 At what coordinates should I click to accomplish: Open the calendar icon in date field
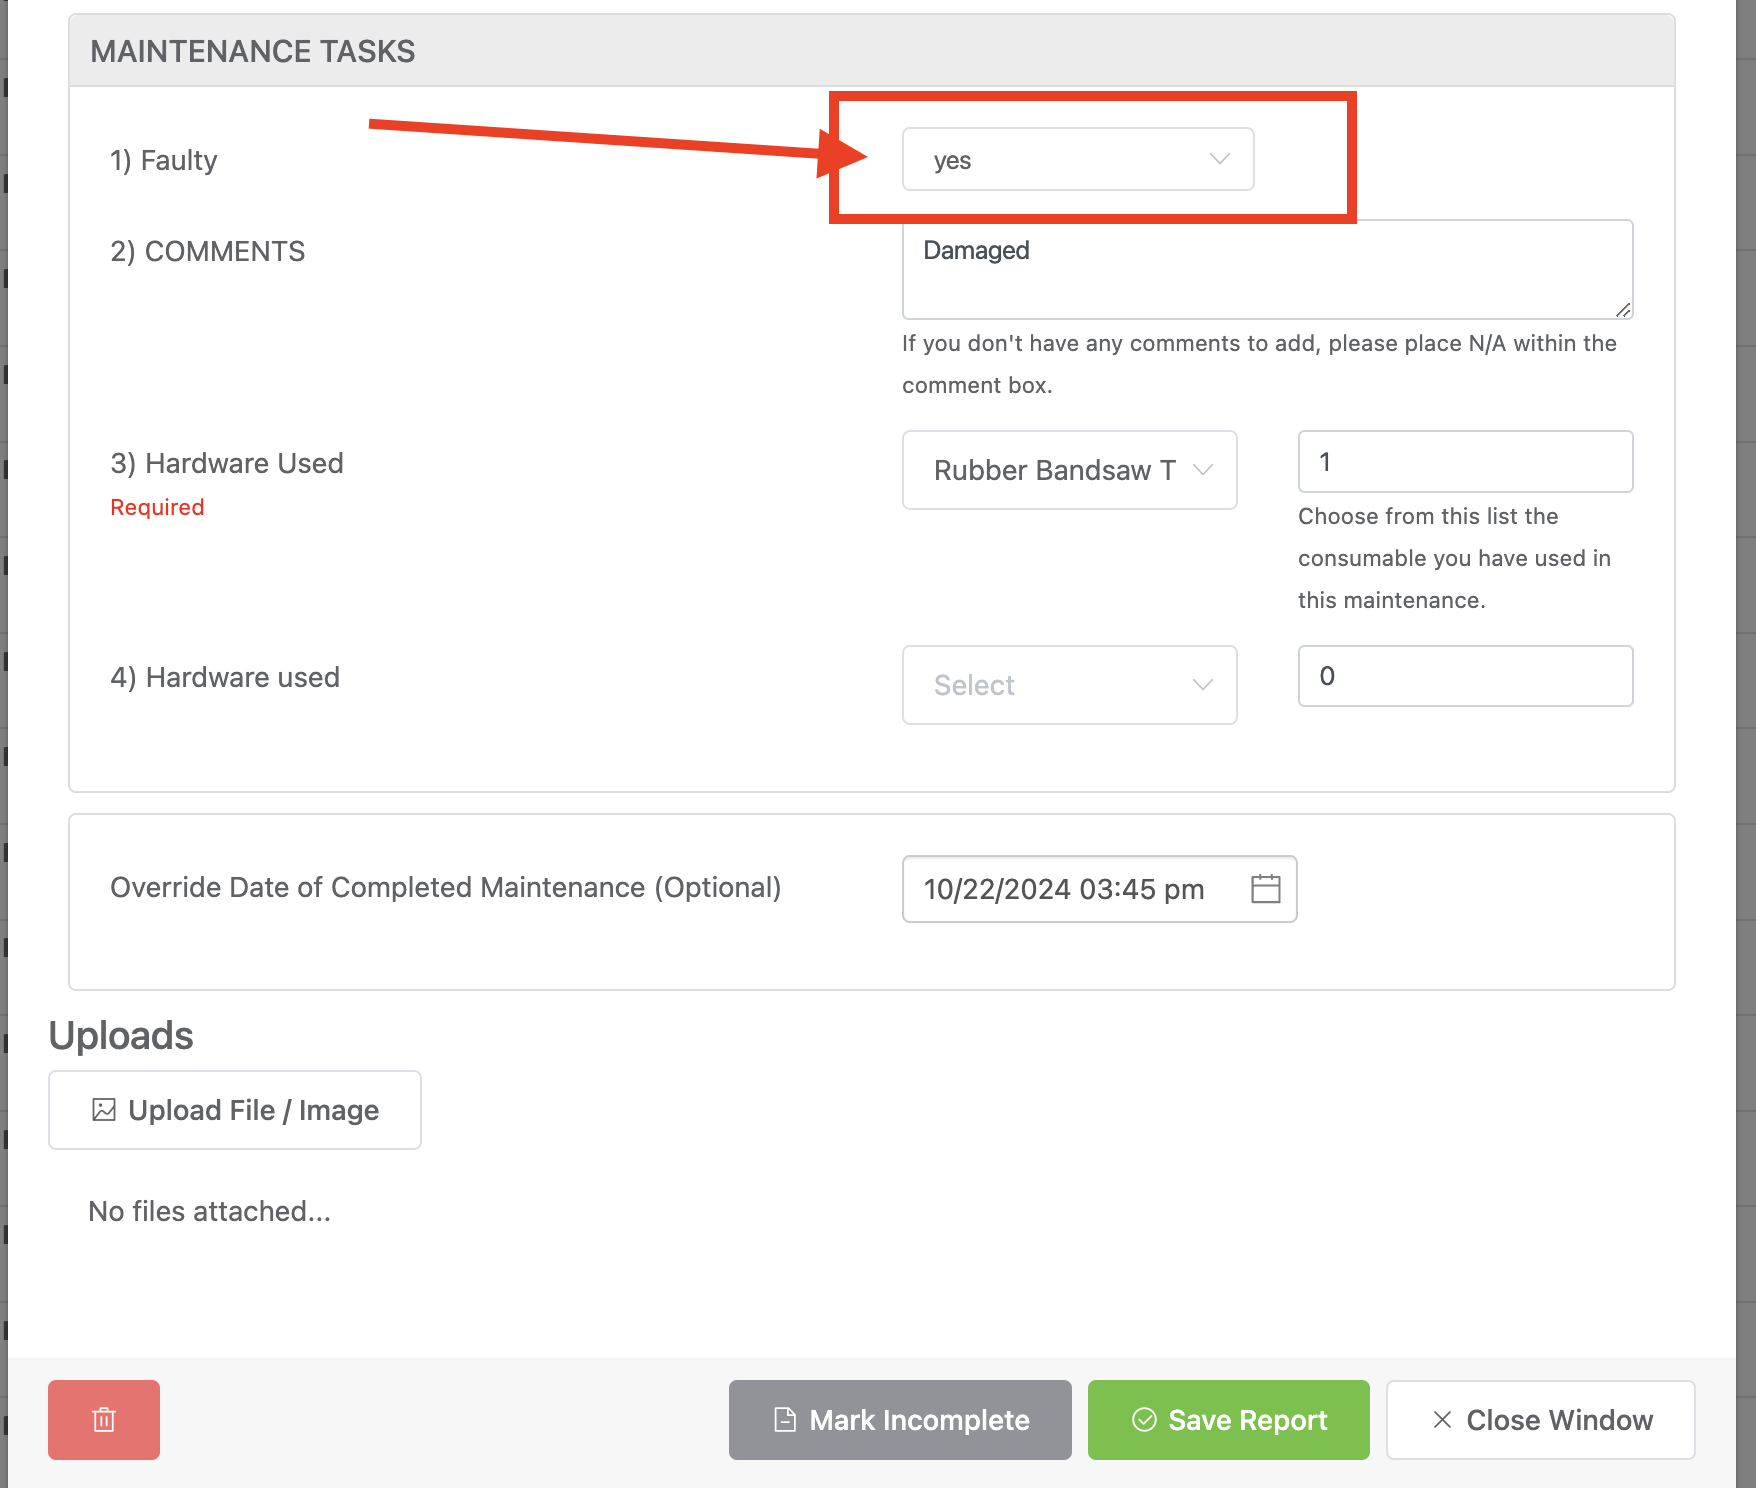pos(1265,888)
